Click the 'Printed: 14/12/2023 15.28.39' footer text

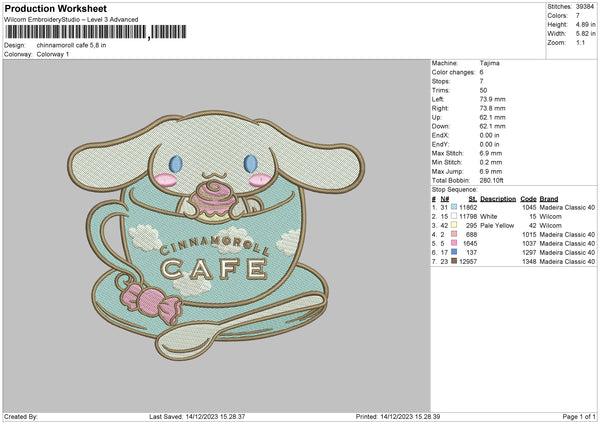(398, 417)
